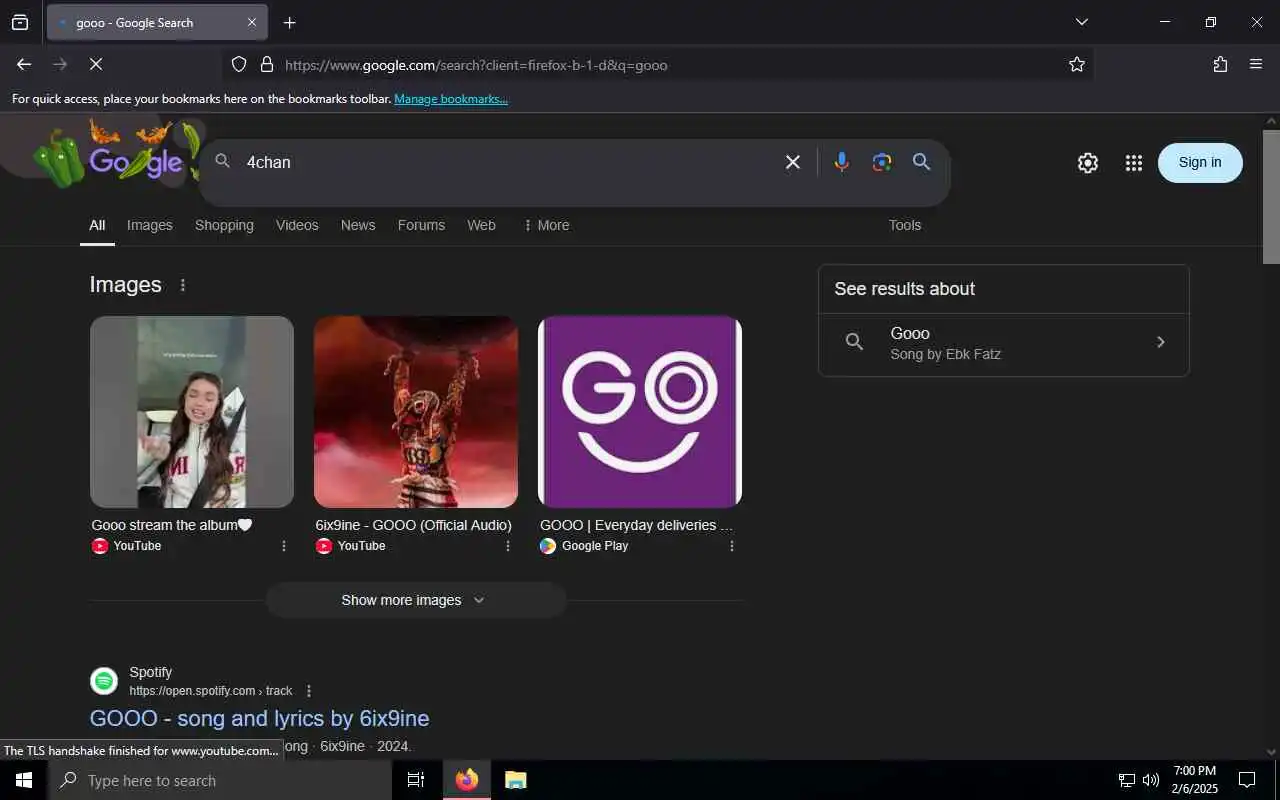Switch to the Images tab
Viewport: 1280px width, 800px height.
coord(150,226)
